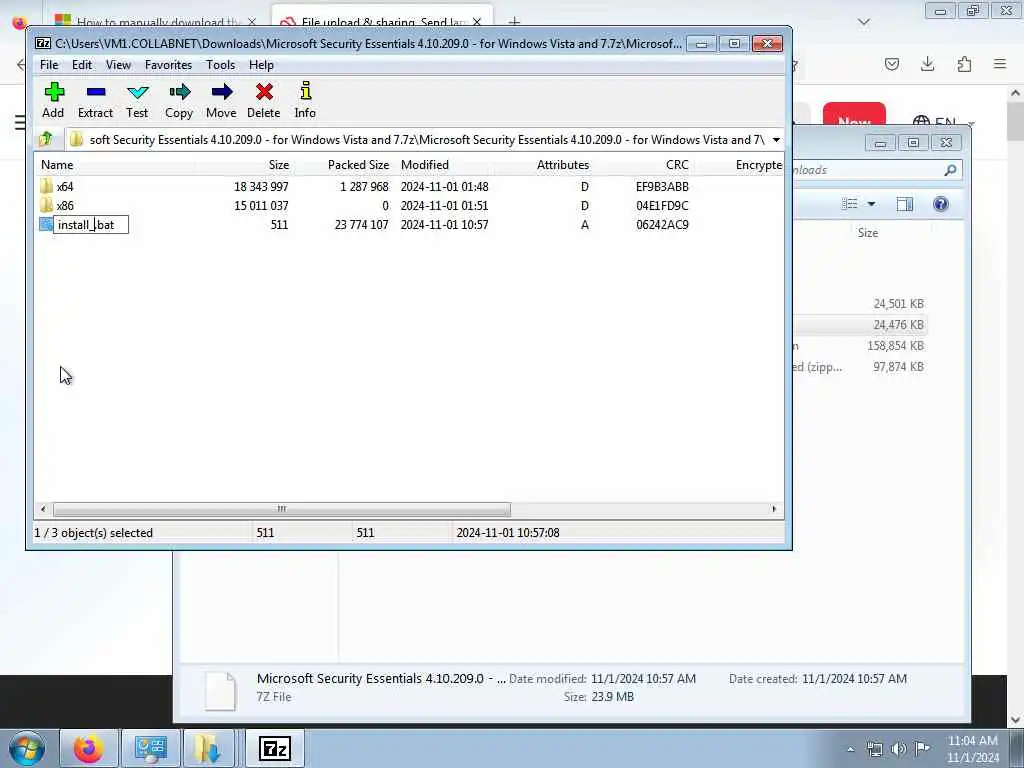Viewport: 1024px width, 768px height.
Task: Open the Tools menu
Action: 220,65
